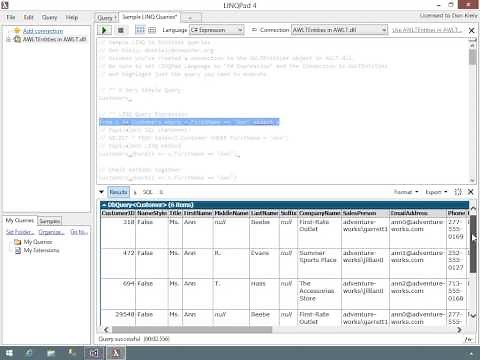Screen dimensions: 480x360
Task: Click the Use AWLTEntities link
Action: pos(427,30)
